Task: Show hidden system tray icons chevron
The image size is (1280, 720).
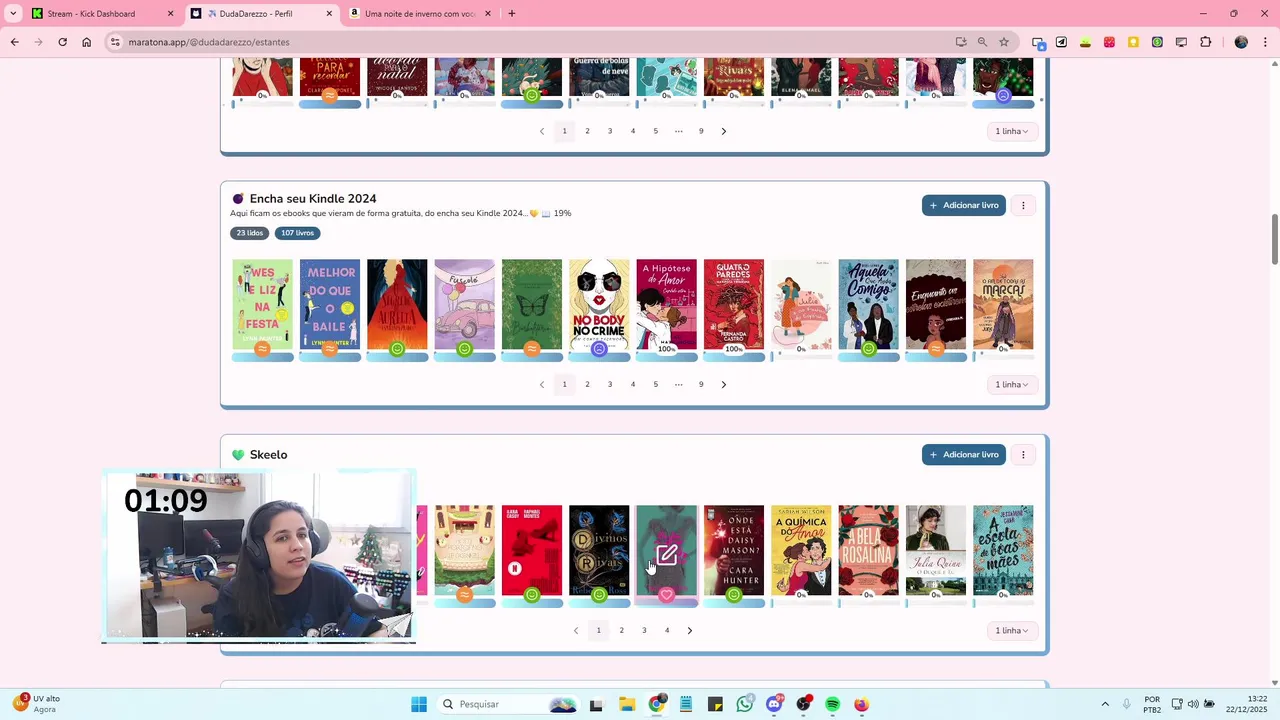Action: [1105, 704]
